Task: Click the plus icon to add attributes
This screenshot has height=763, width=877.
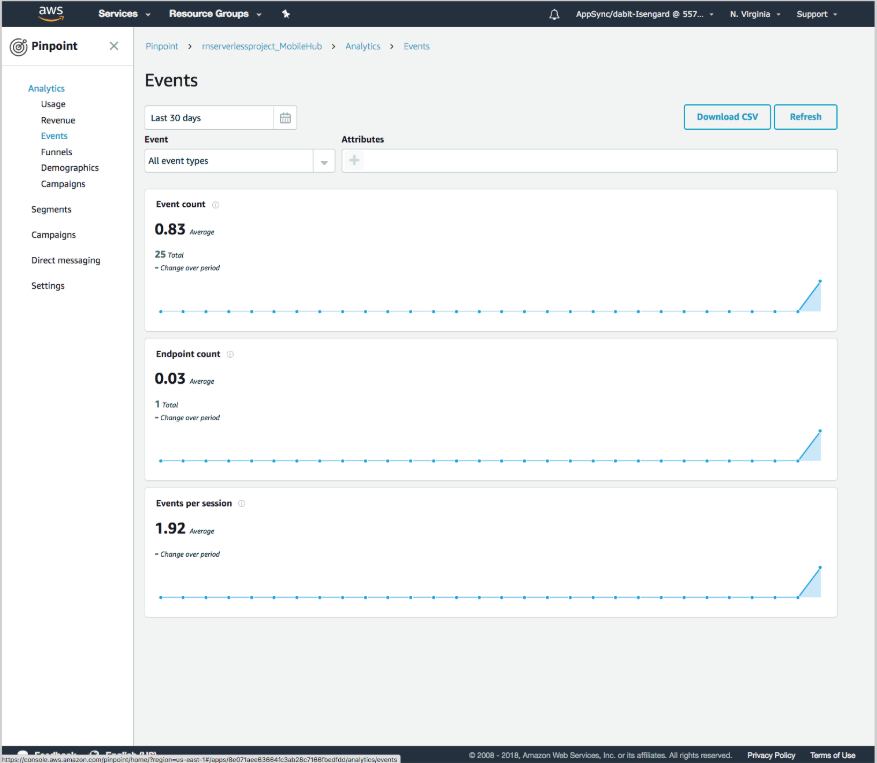Action: click(354, 161)
